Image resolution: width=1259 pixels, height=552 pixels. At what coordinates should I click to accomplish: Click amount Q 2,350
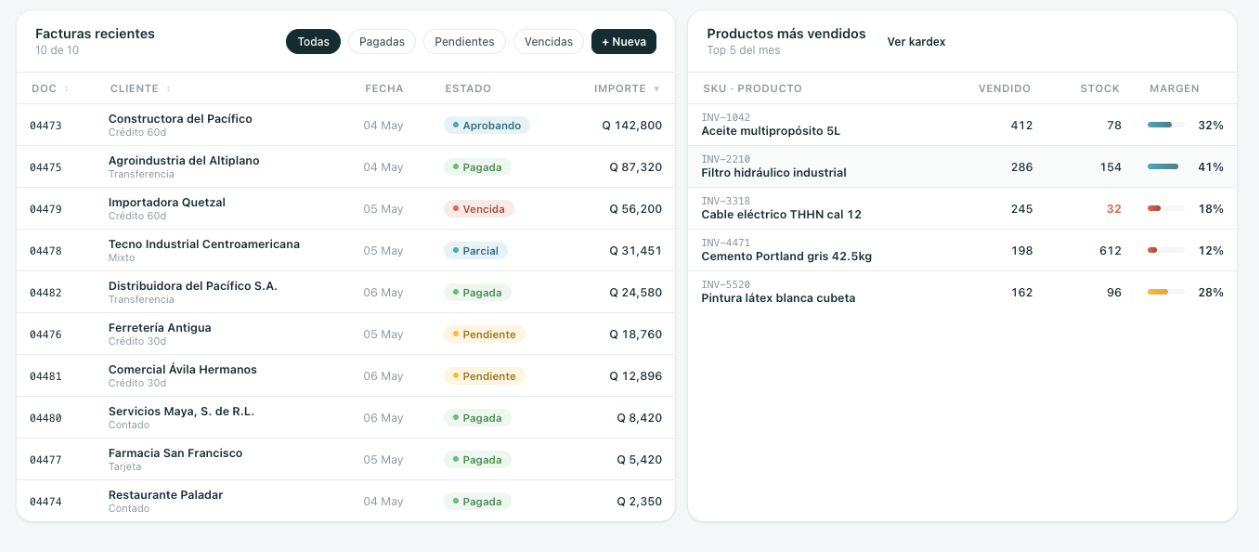click(x=639, y=501)
